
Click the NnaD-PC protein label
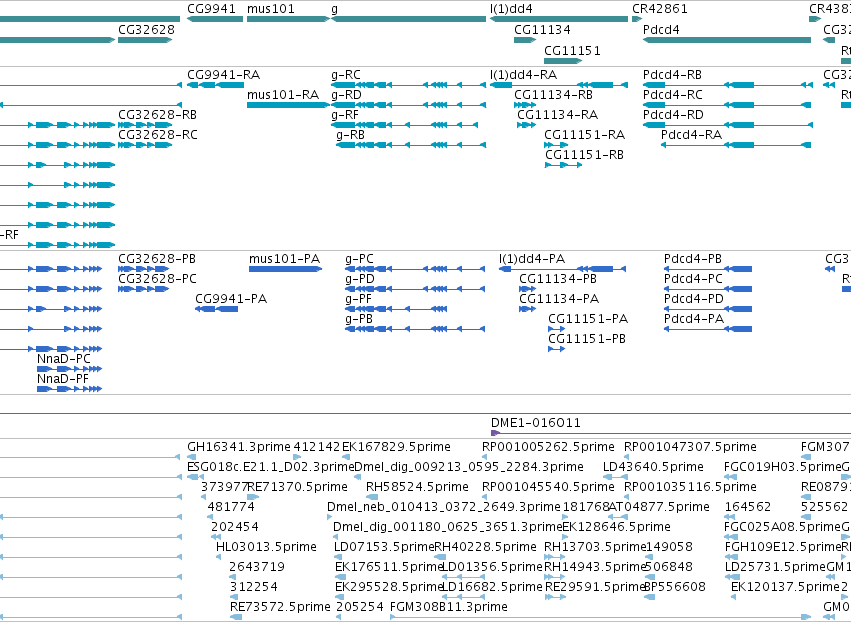click(63, 359)
